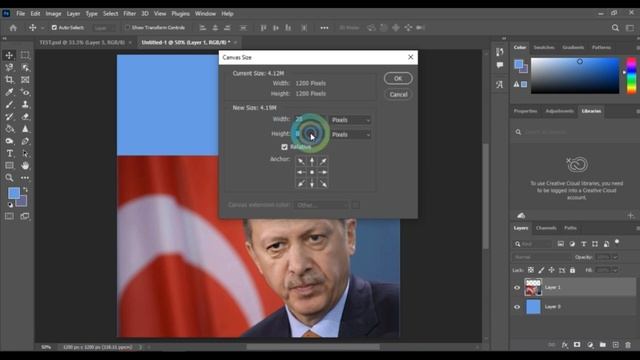Set anchor to top-left arrow
Viewport: 640px width, 360px height.
(301, 161)
